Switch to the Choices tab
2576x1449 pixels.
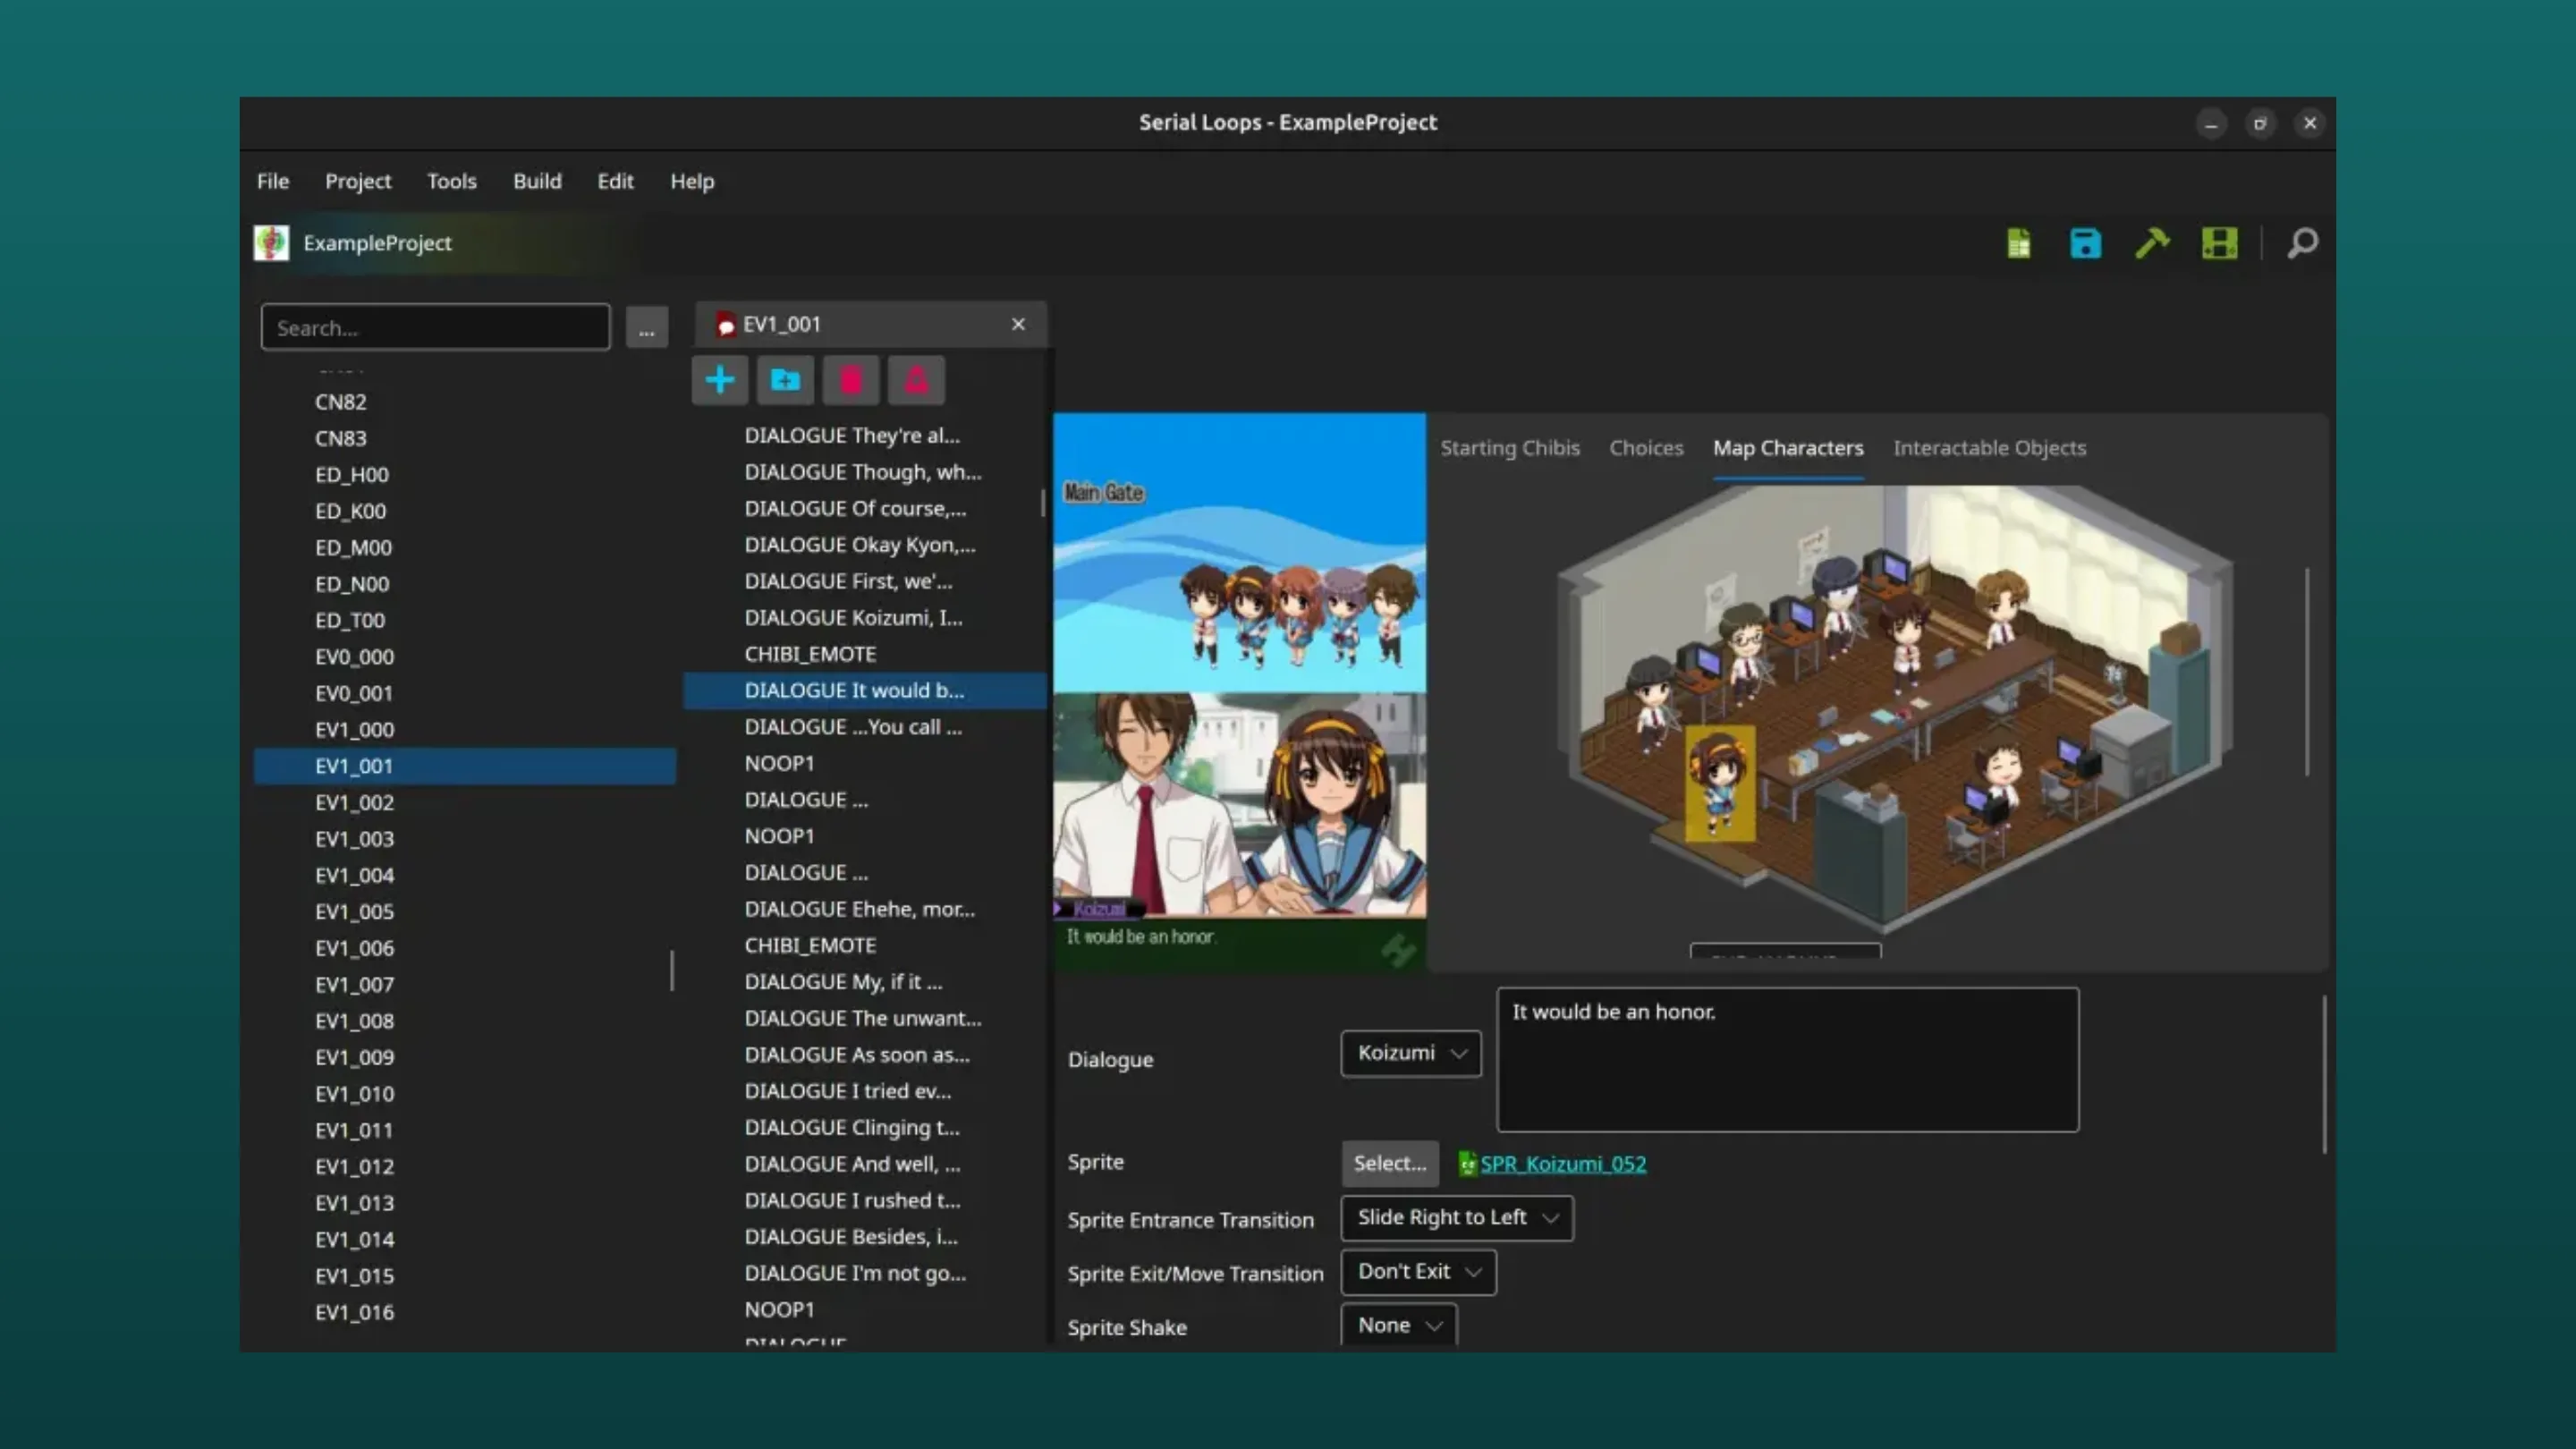1646,448
